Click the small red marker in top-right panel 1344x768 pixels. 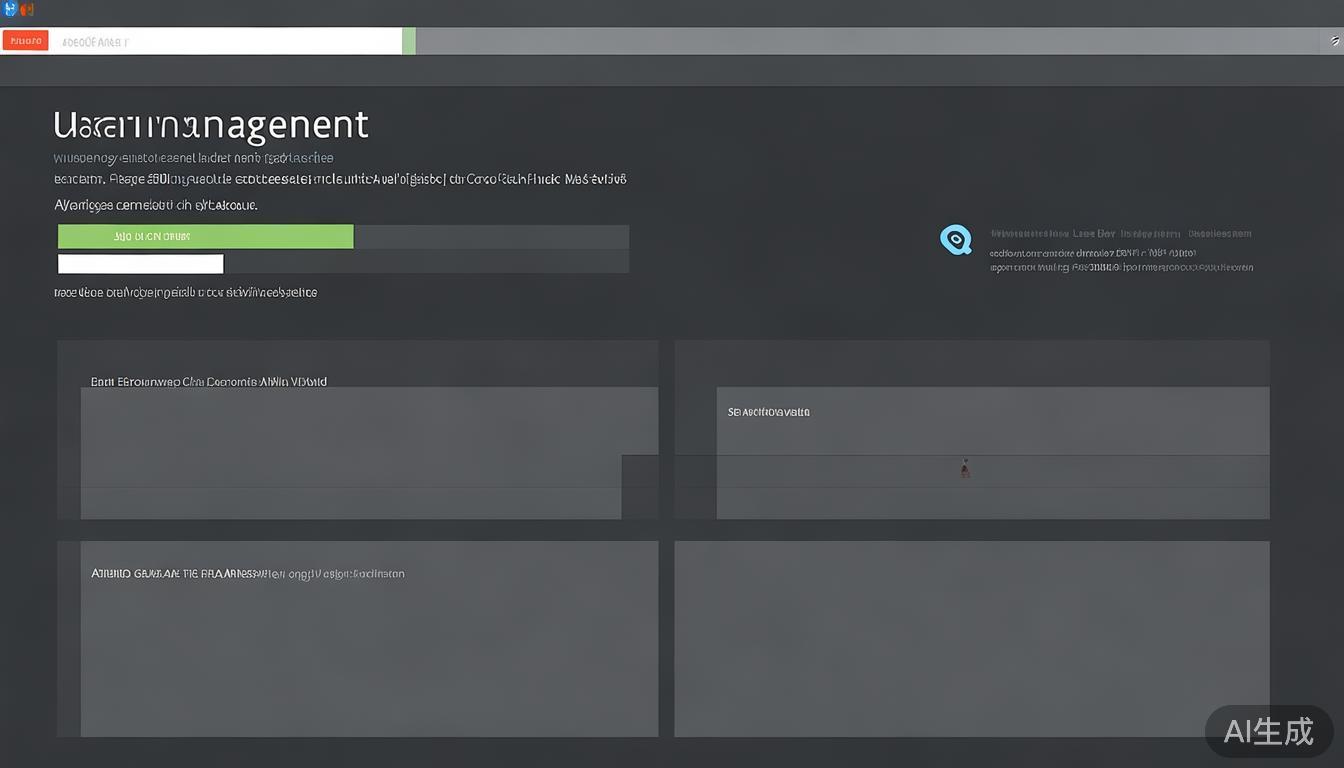964,467
